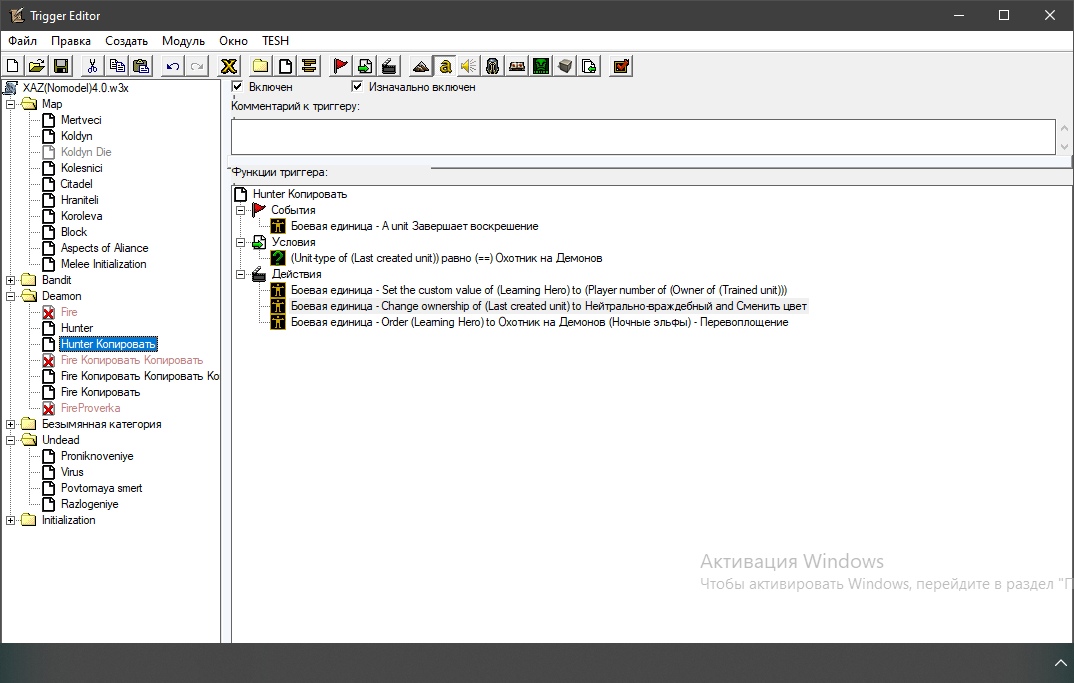The image size is (1074, 683).
Task: Select the Unit-type equals Охотник на Демонов condition
Action: (x=446, y=258)
